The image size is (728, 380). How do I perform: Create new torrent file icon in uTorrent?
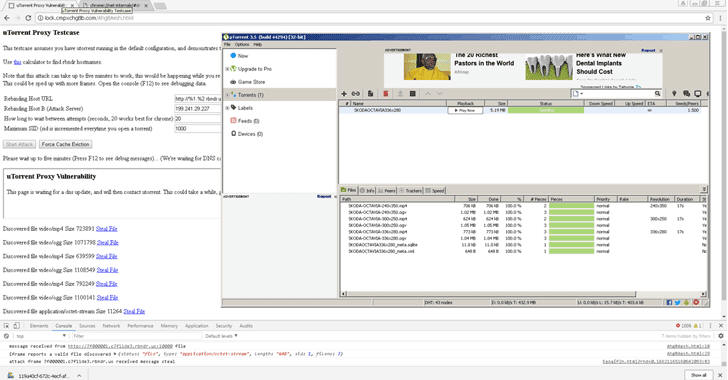click(370, 94)
